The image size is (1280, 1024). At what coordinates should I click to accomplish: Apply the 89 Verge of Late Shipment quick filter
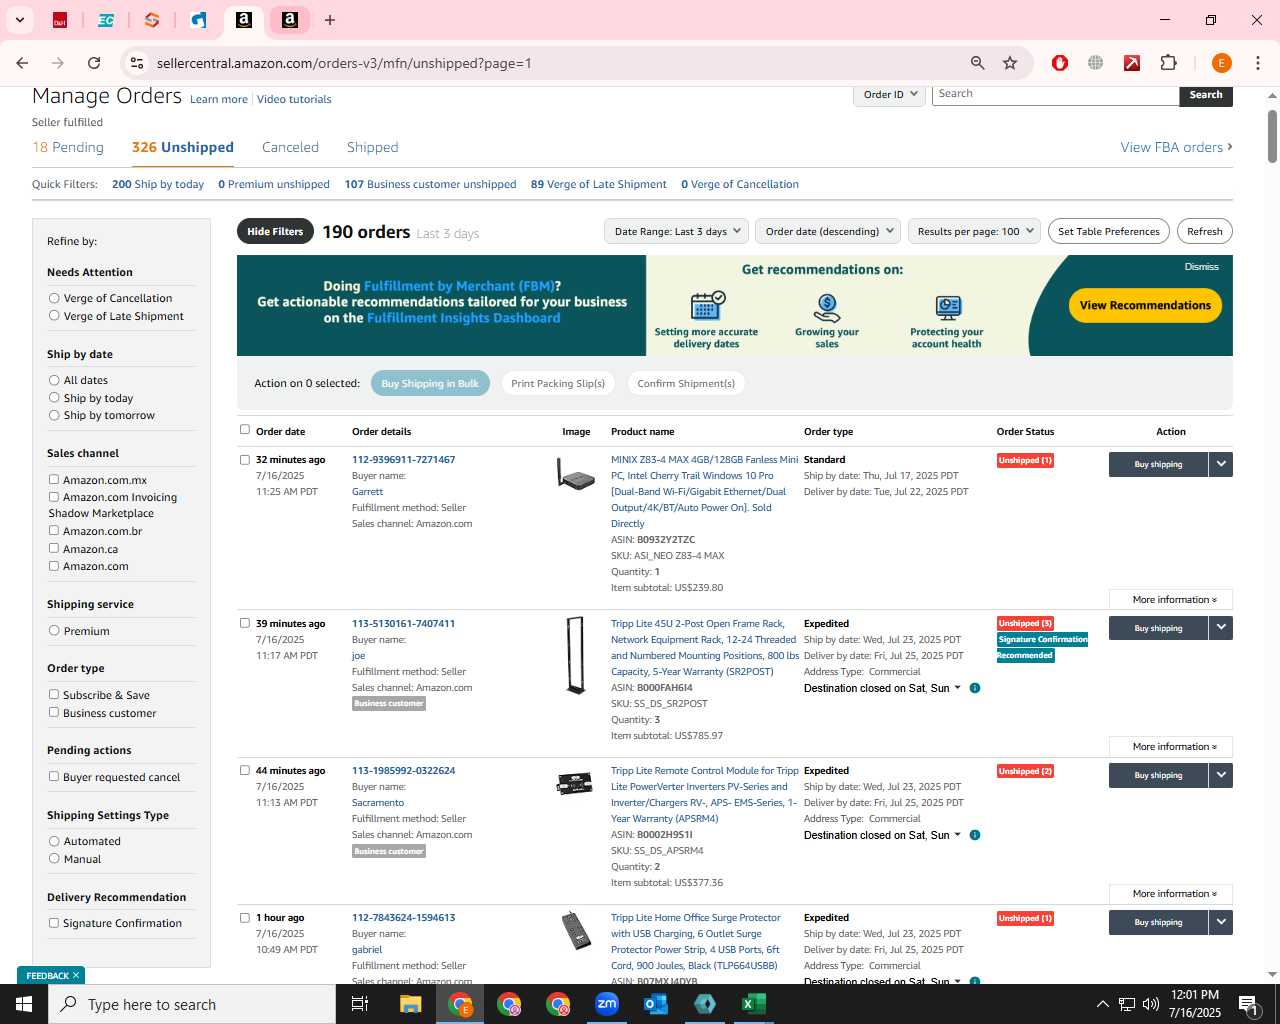coord(599,184)
